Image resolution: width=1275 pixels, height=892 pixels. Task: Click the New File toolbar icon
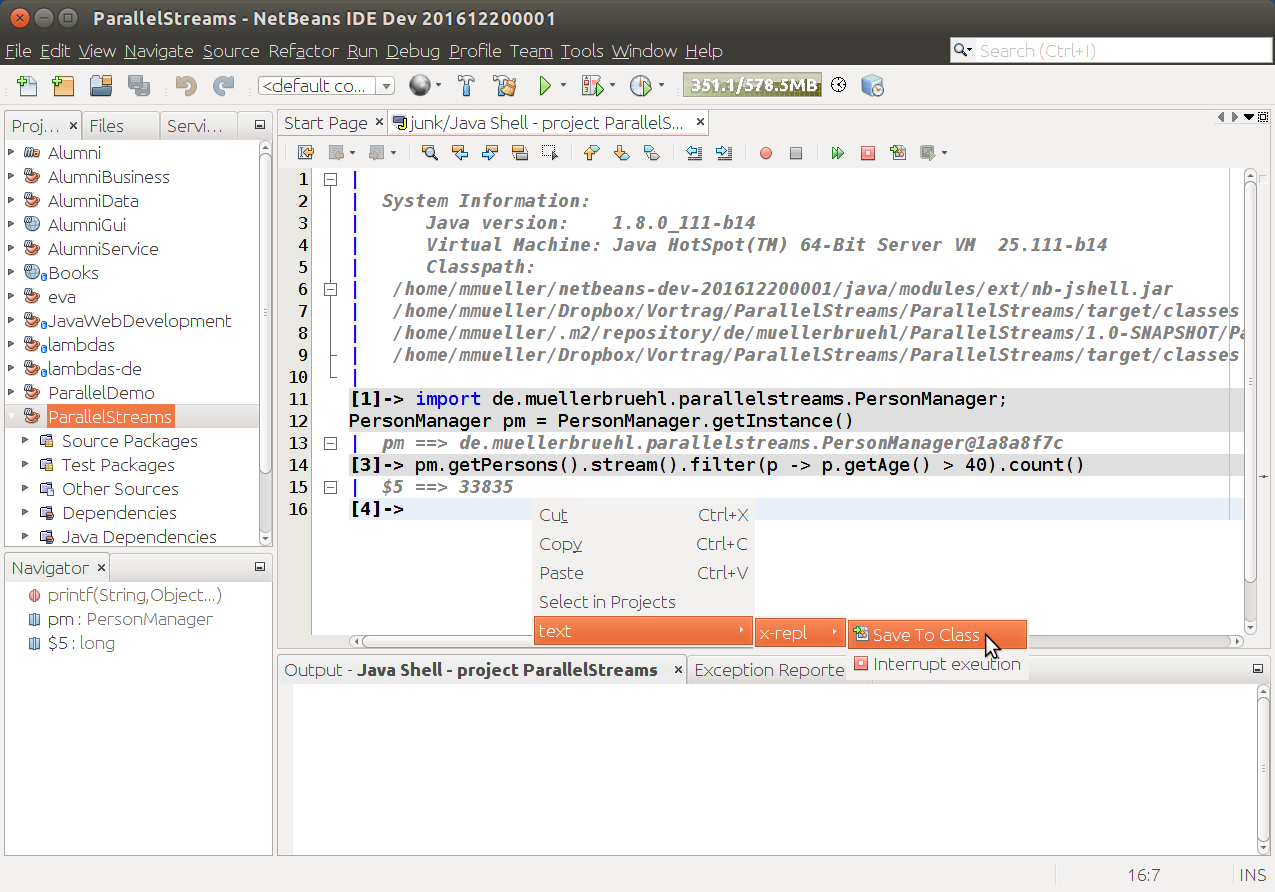[27, 86]
